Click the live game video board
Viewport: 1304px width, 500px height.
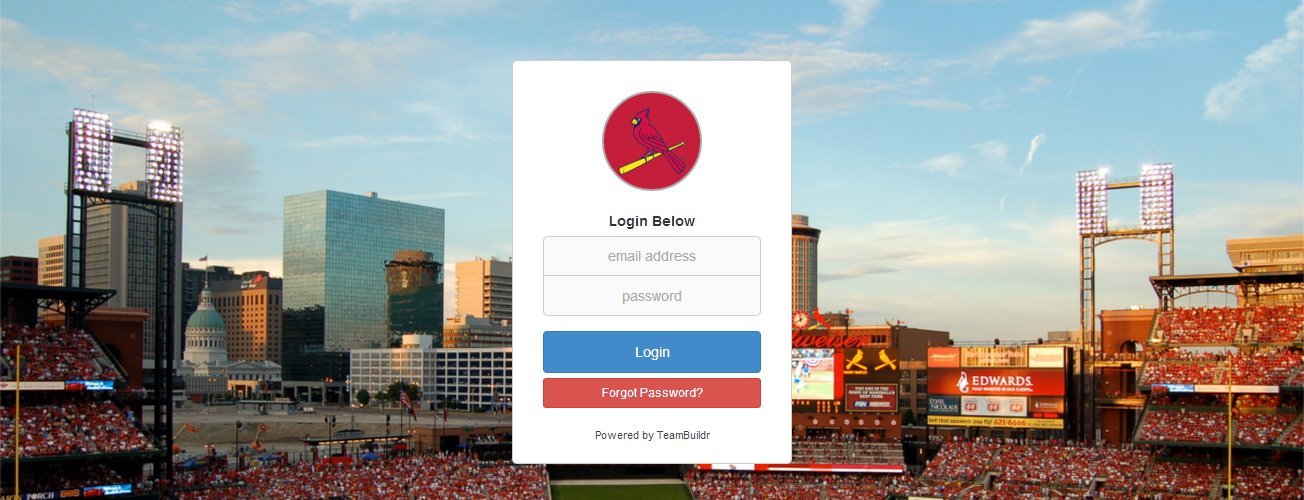pyautogui.click(x=813, y=375)
